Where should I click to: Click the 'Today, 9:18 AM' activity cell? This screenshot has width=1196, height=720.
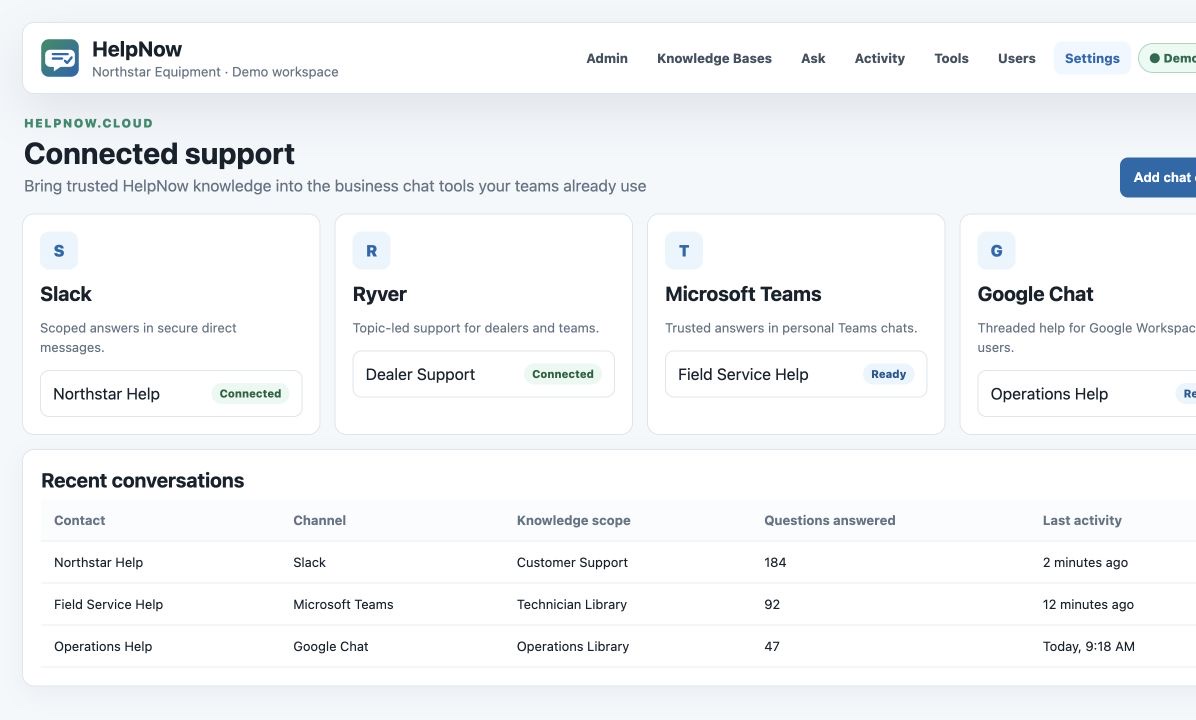1088,646
